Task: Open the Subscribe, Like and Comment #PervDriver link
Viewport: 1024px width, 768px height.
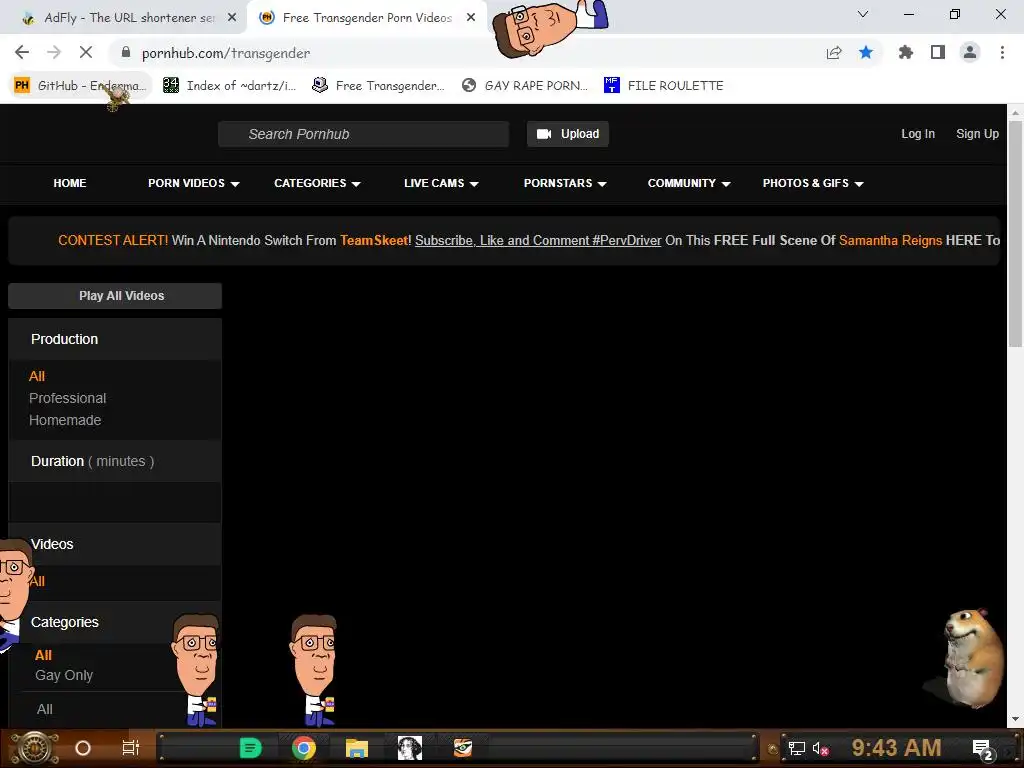Action: point(538,240)
